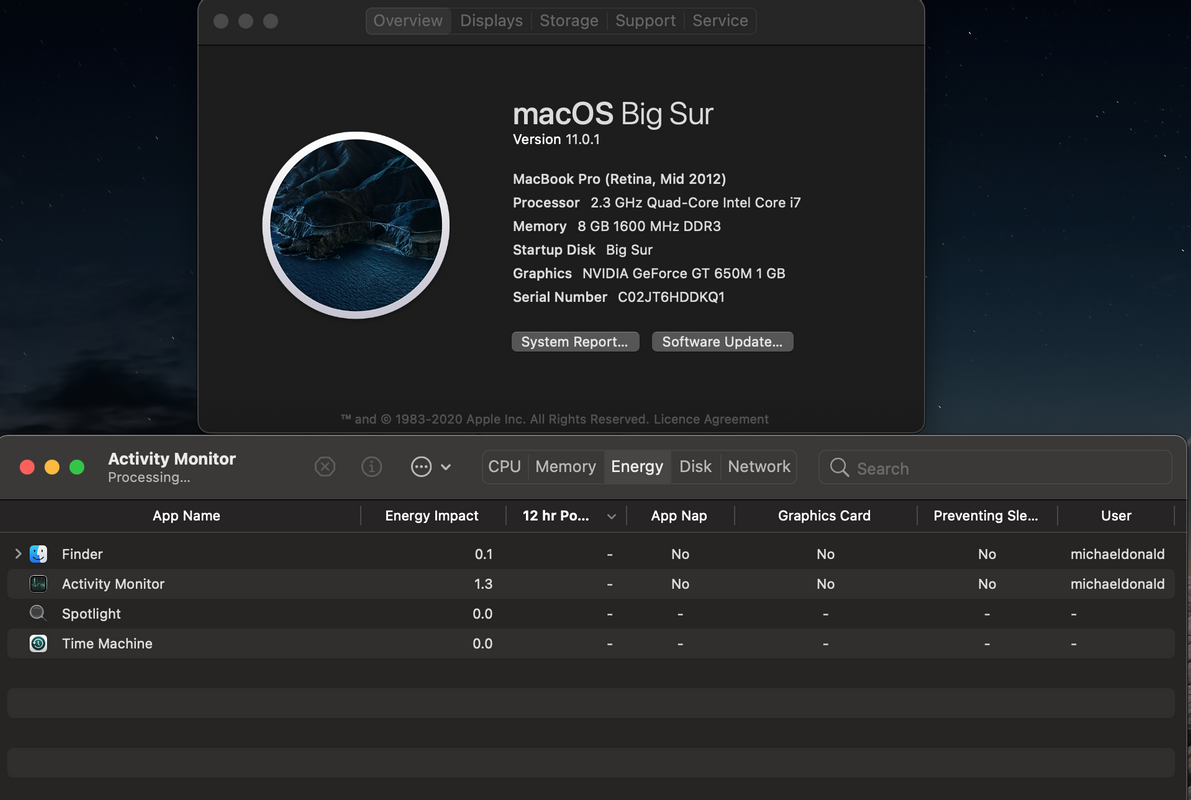Open the Licence Agreement link
Screen dimensions: 1191x800
point(711,419)
